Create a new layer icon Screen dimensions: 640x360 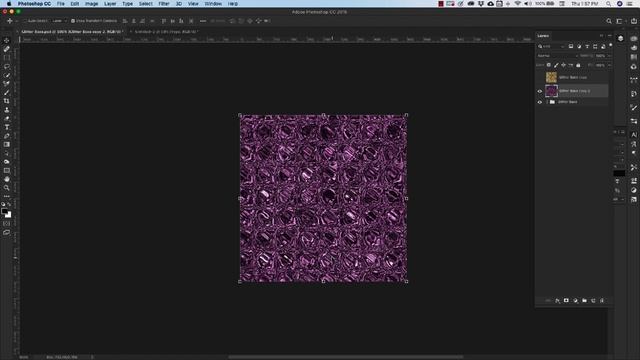[593, 301]
